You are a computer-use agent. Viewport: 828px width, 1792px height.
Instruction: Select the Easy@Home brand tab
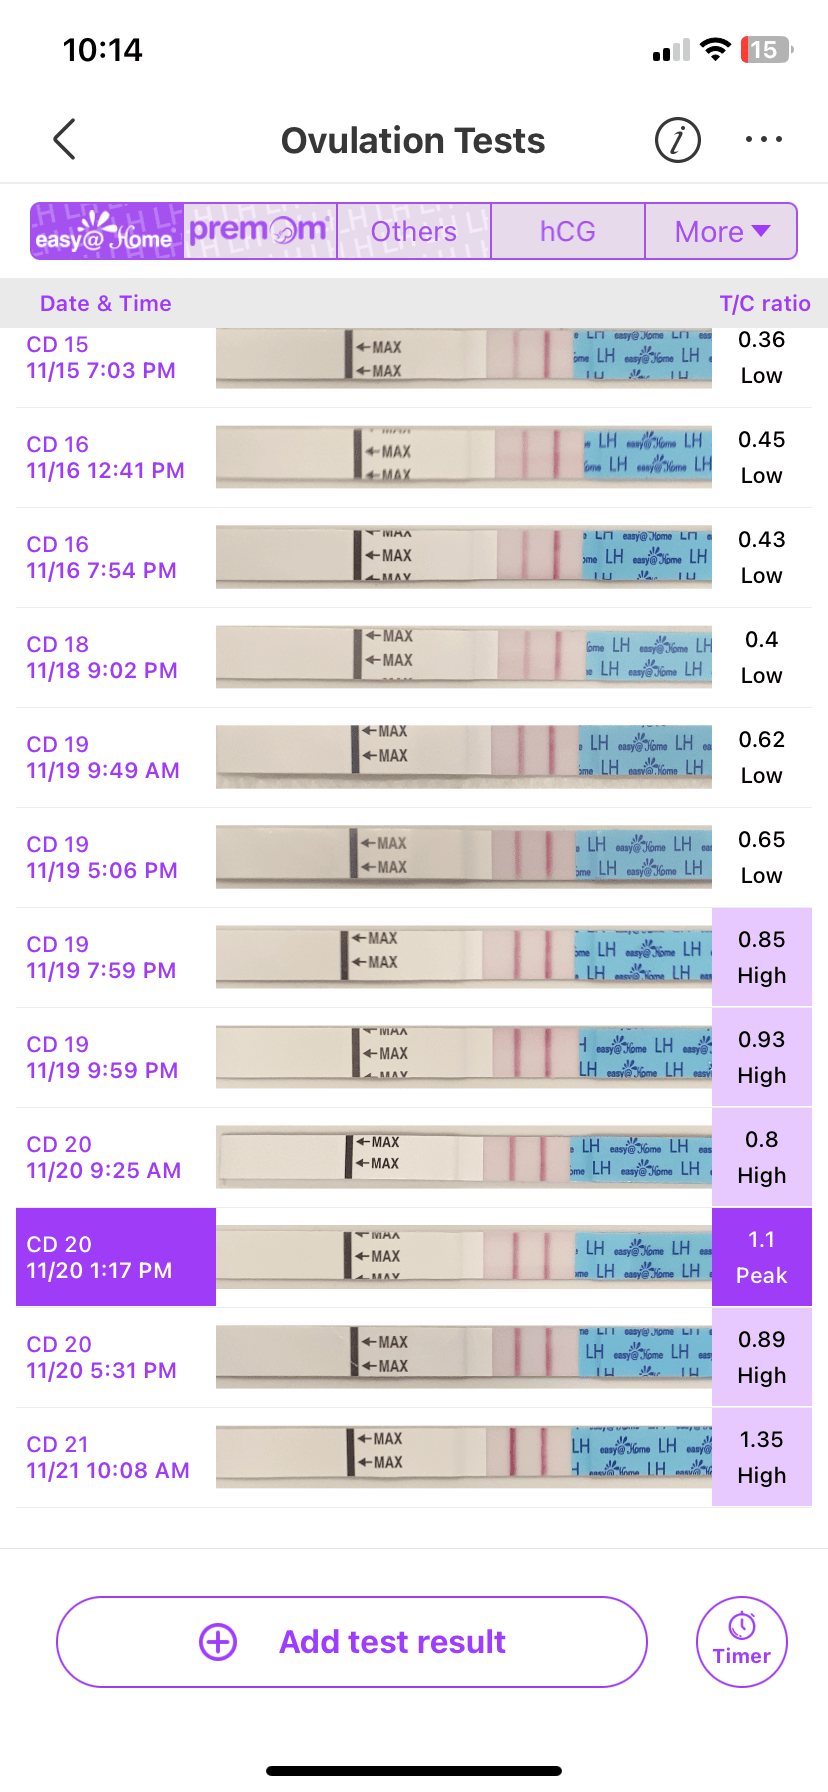coord(107,231)
